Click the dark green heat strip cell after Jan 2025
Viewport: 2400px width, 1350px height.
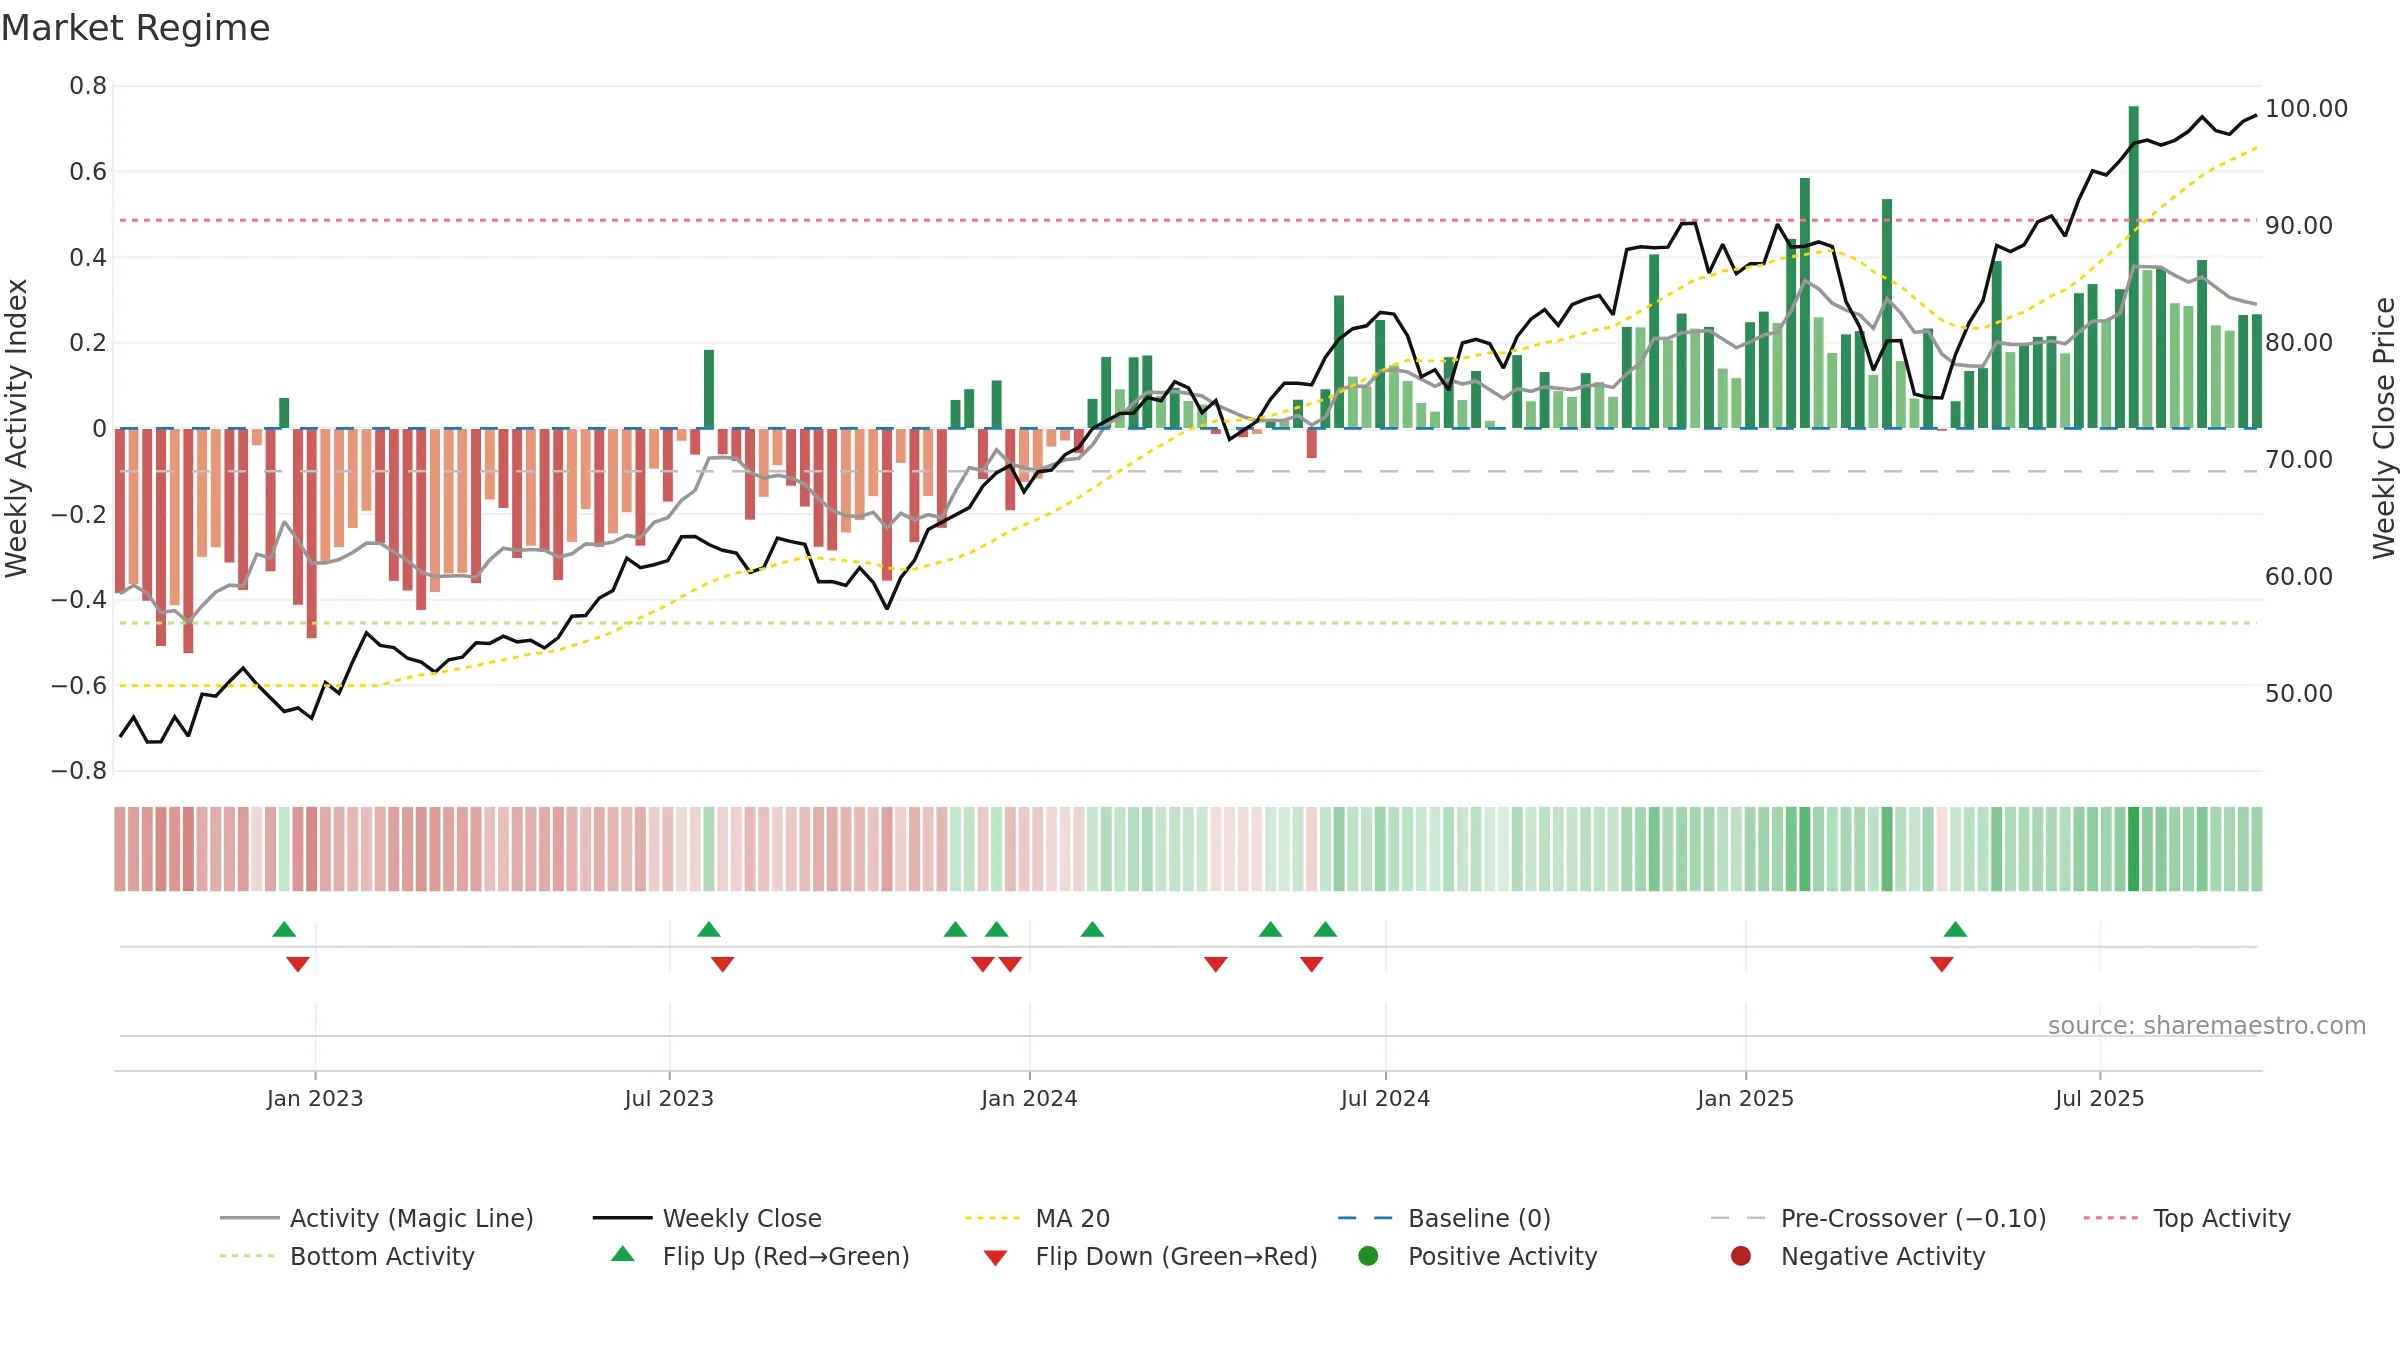click(x=1805, y=849)
